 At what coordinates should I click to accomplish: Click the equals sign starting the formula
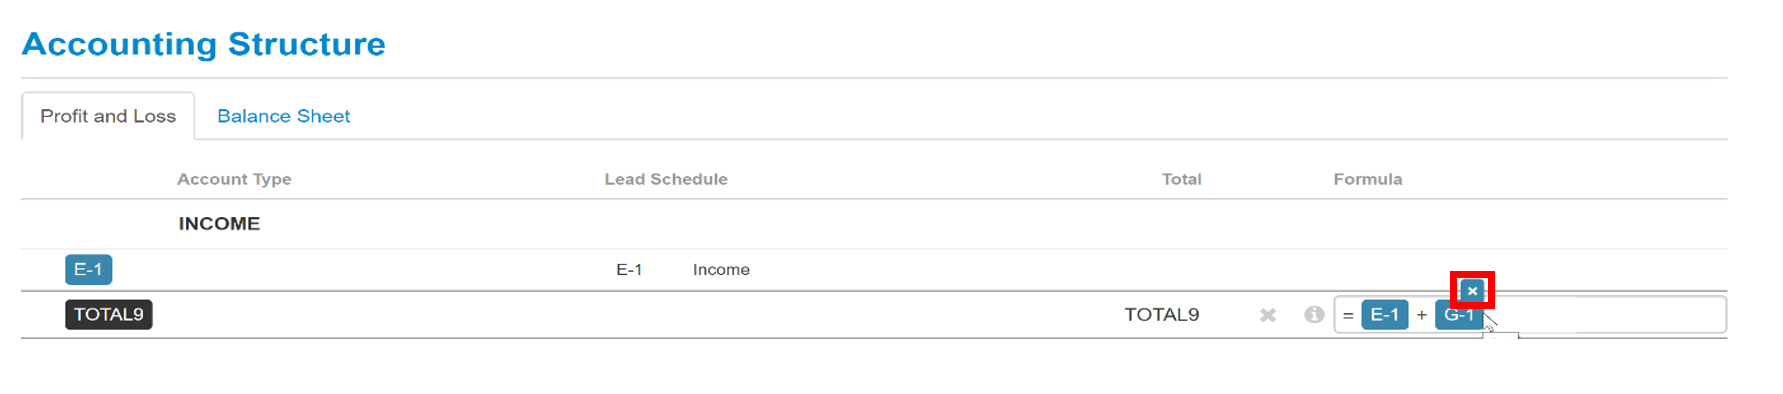[1348, 315]
